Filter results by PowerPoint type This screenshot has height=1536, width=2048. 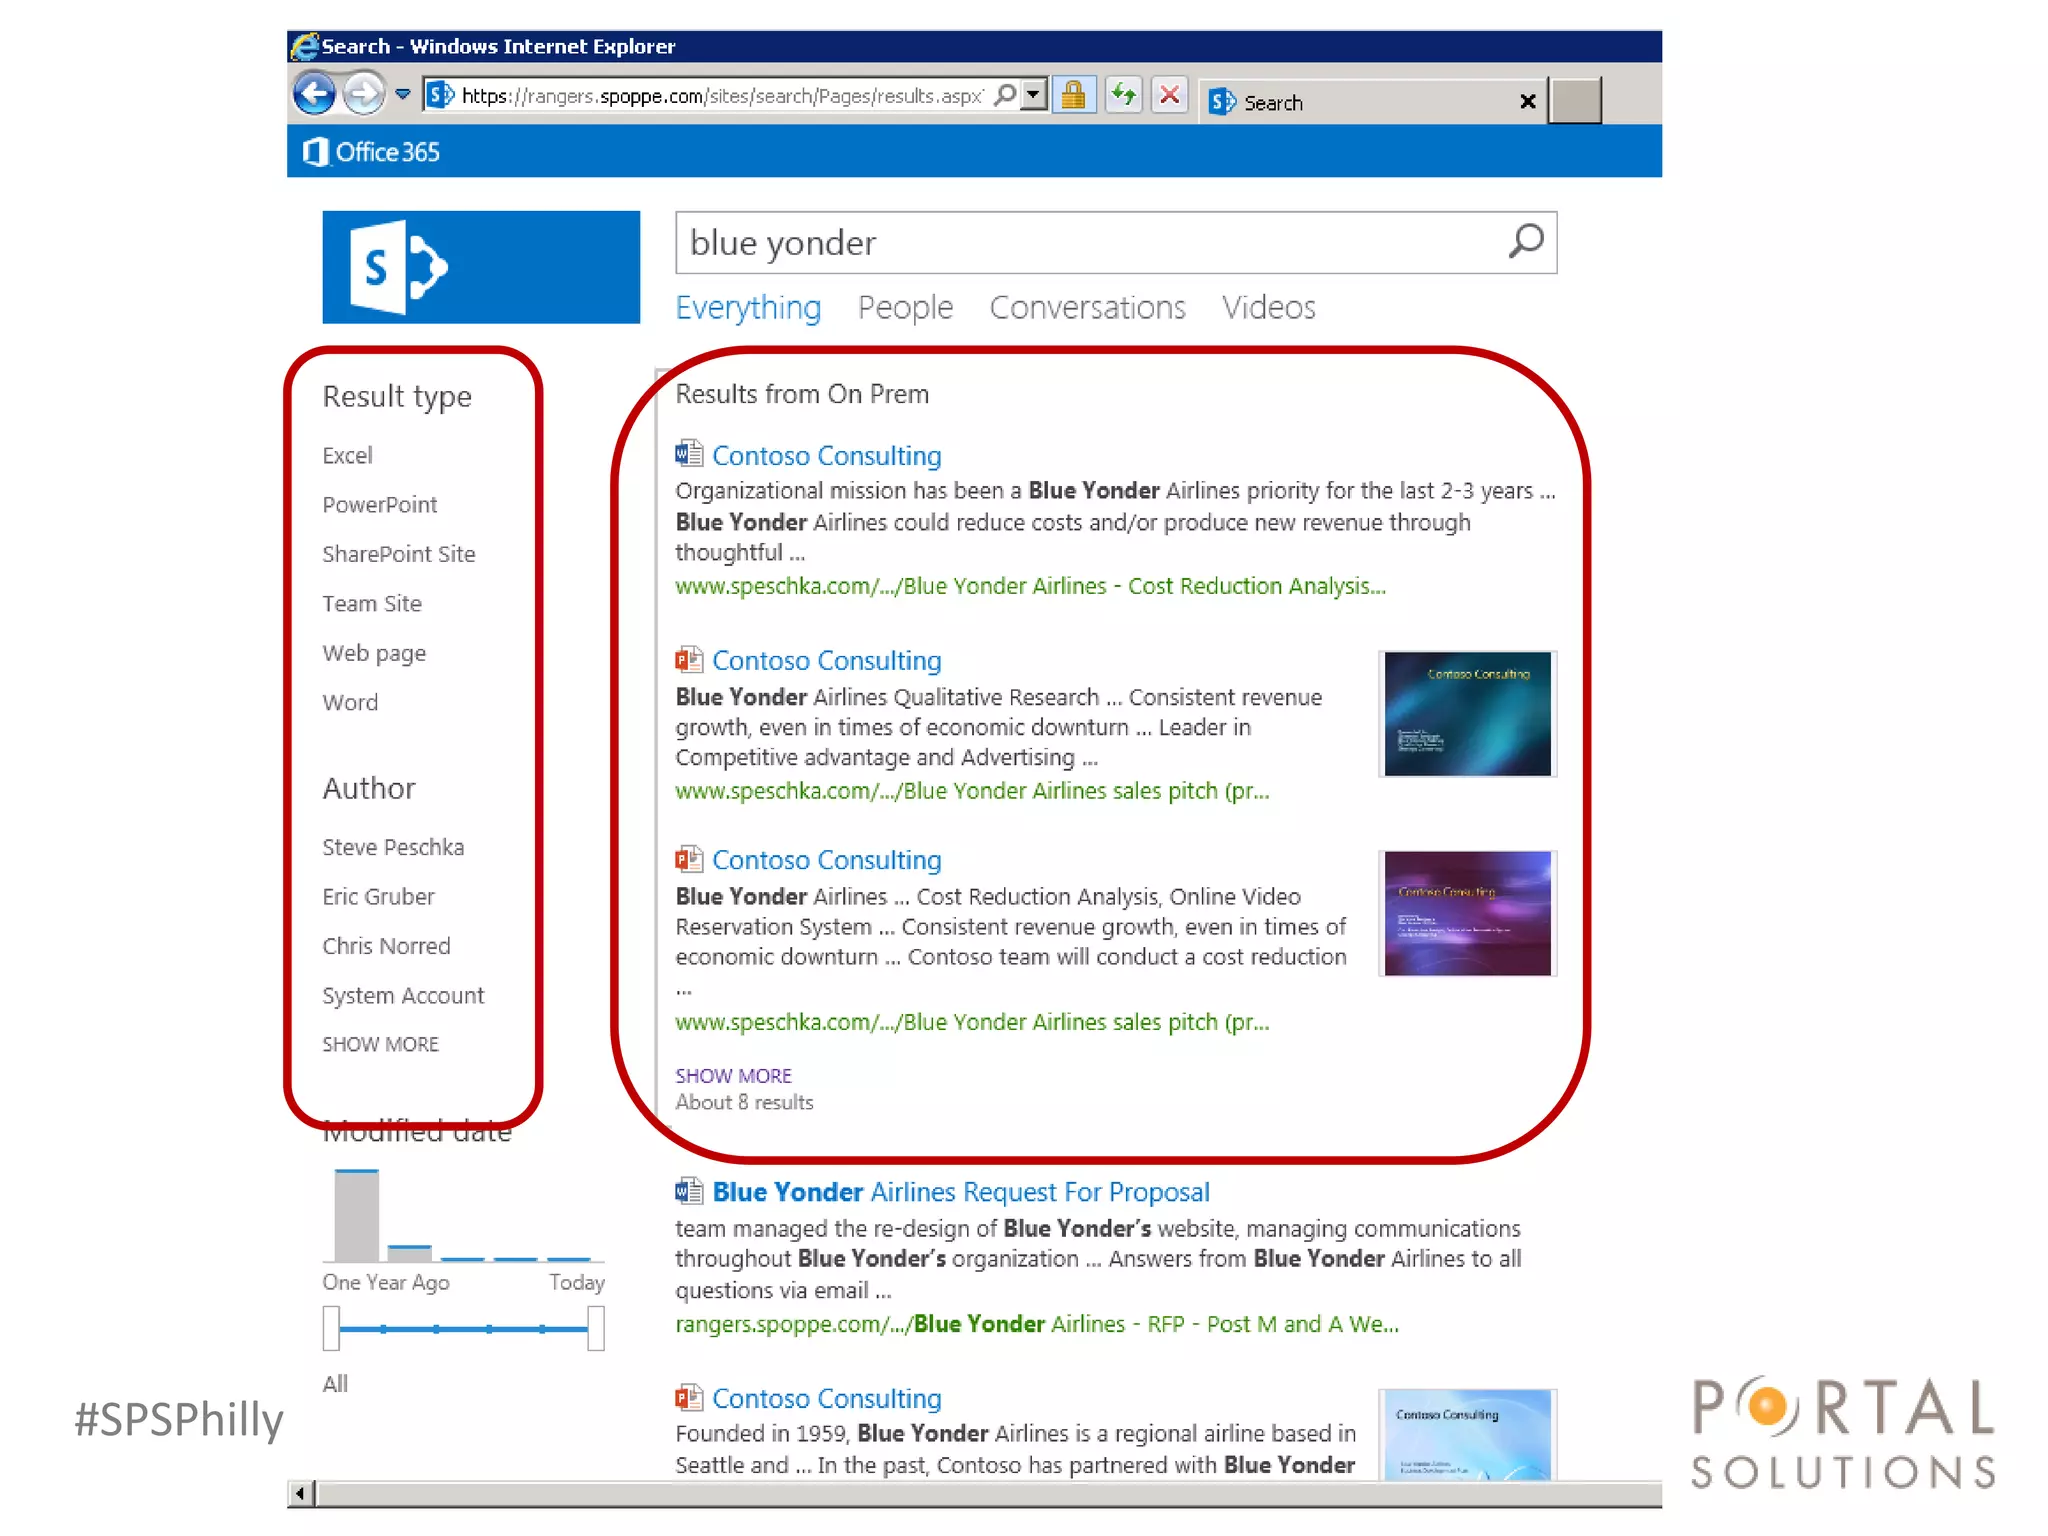[x=379, y=505]
